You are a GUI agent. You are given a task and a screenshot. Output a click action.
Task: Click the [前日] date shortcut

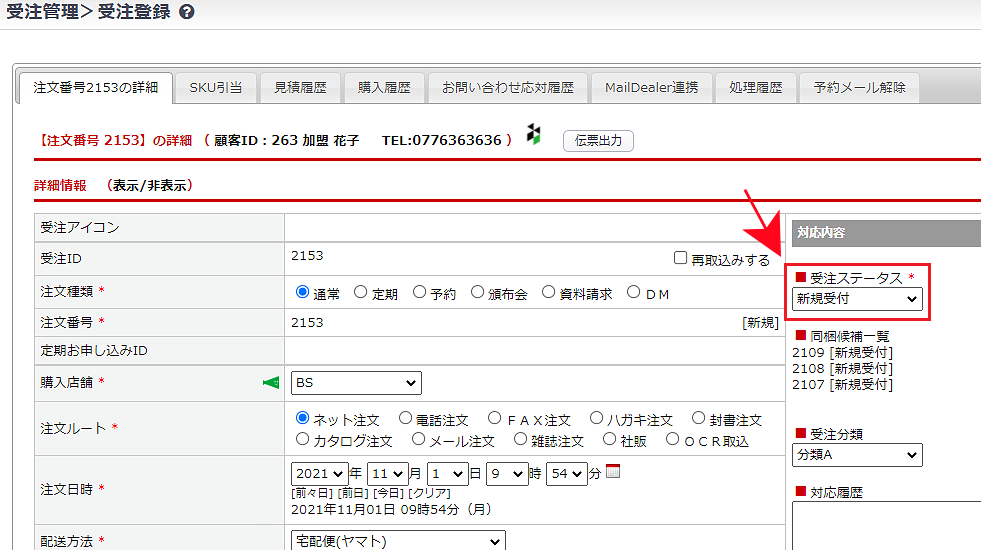353,493
